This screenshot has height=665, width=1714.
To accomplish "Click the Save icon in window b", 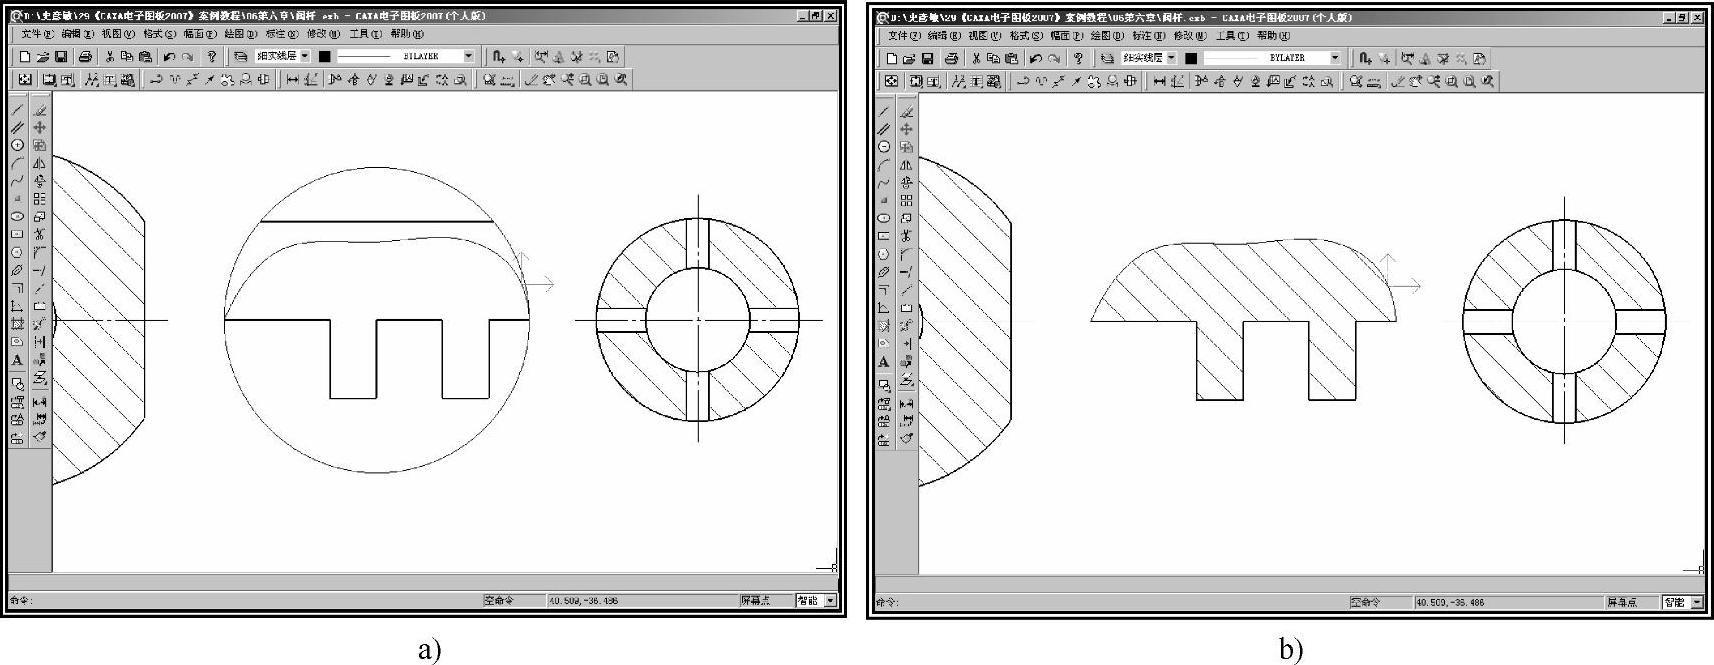I will (x=927, y=58).
